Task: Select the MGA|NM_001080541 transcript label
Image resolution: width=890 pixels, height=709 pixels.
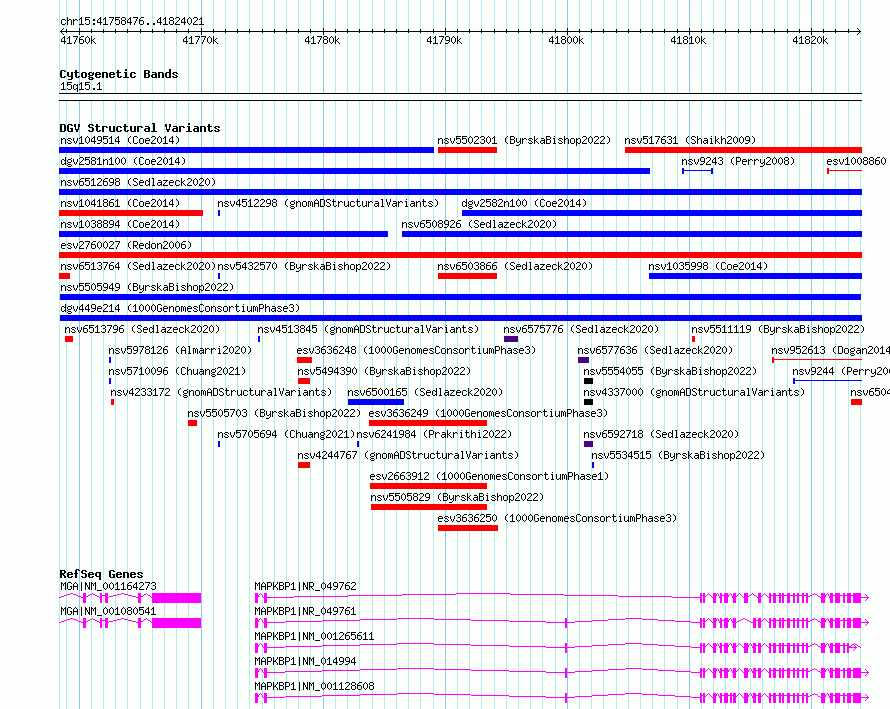Action: tap(108, 611)
